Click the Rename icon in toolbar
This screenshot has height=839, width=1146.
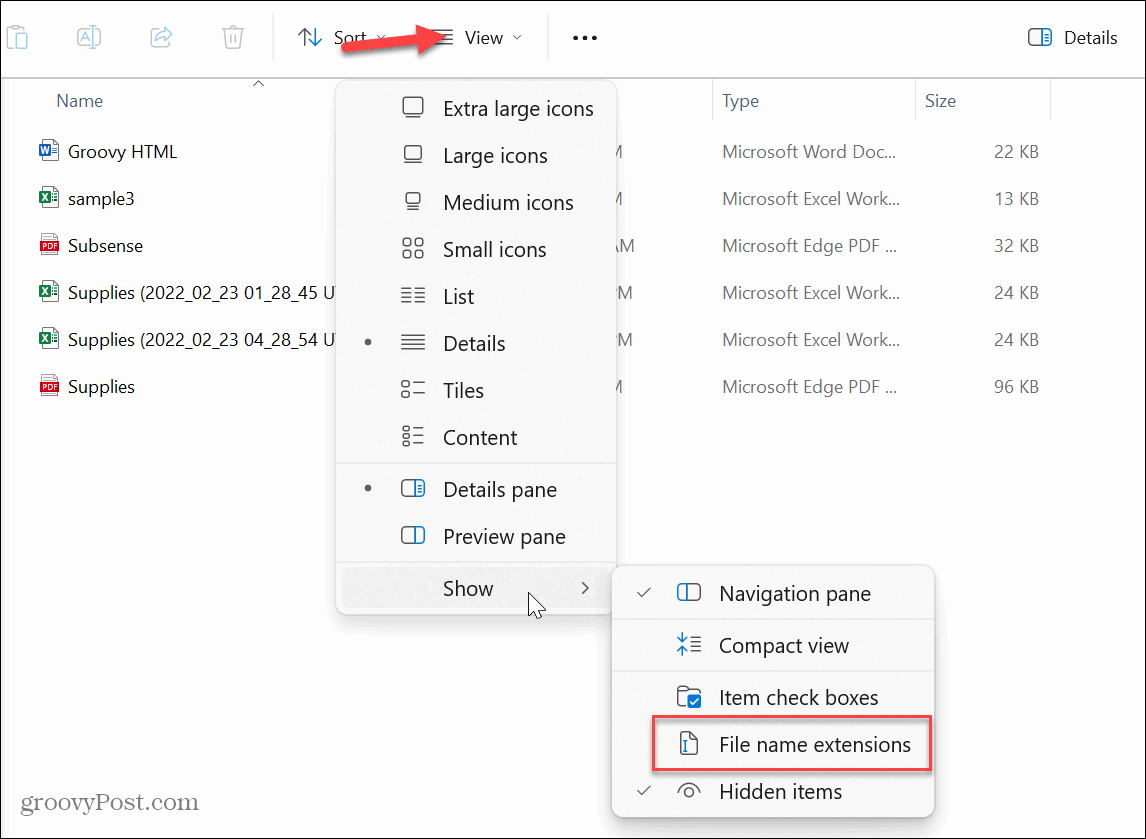[x=89, y=38]
